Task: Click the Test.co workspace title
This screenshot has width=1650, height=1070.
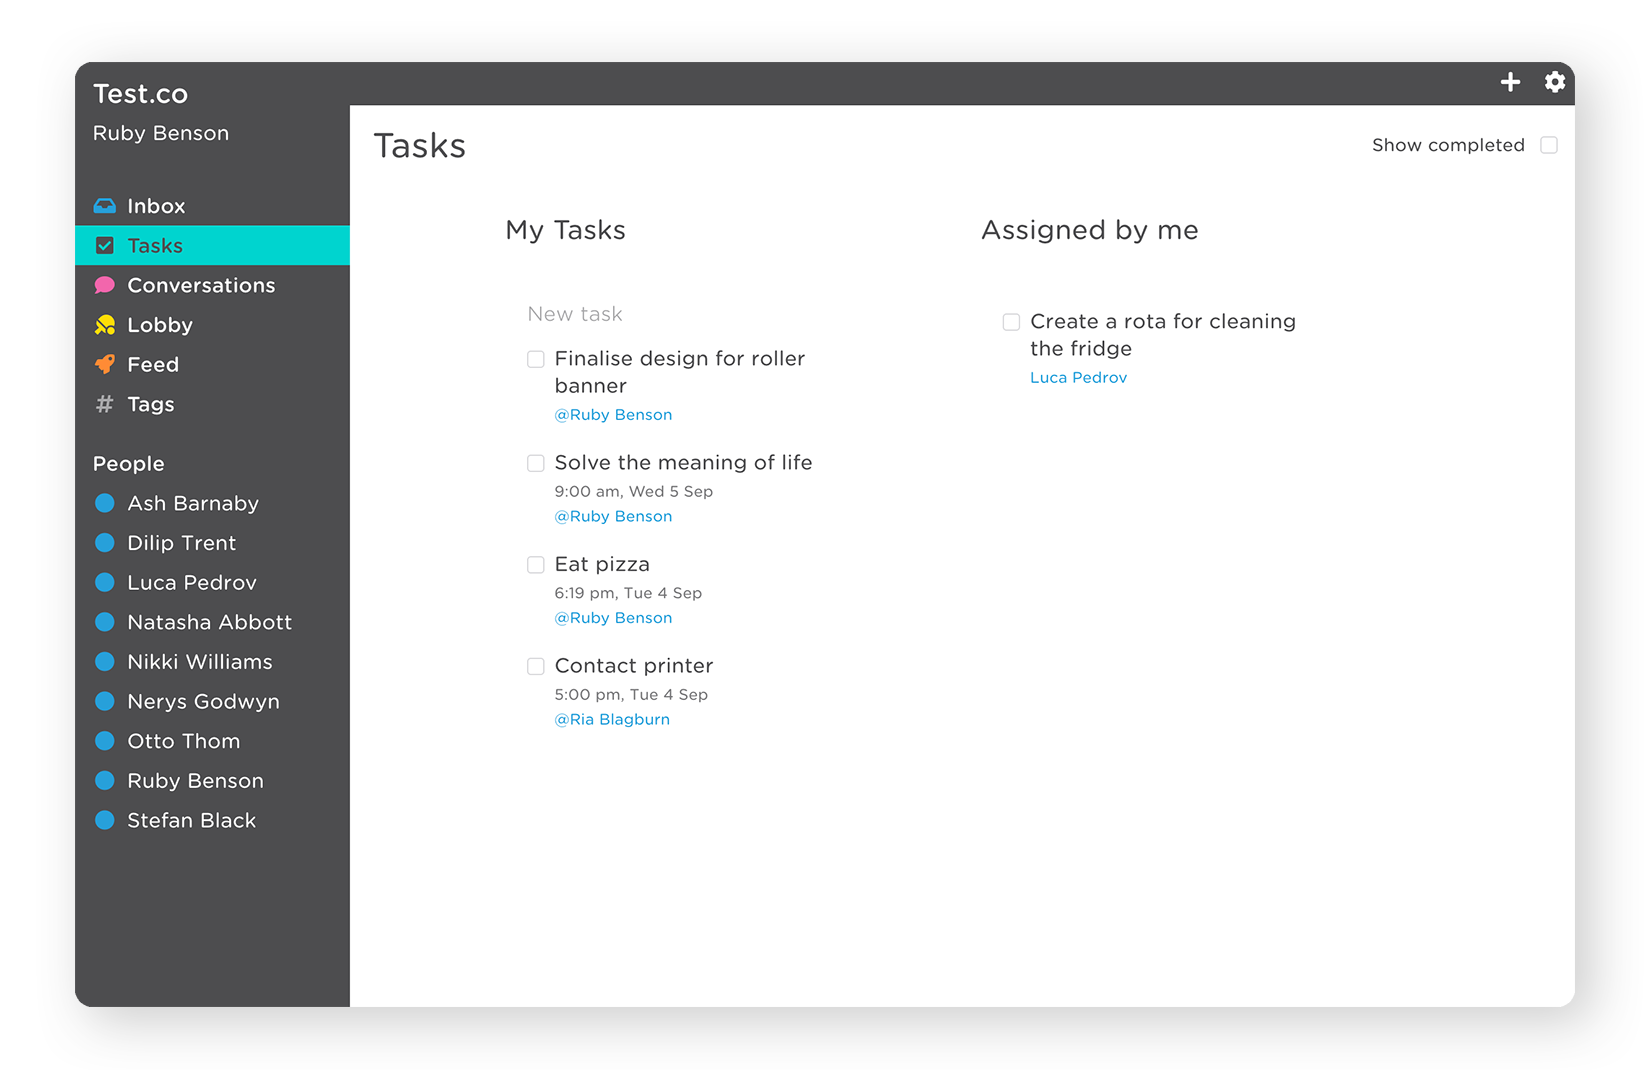Action: point(140,94)
